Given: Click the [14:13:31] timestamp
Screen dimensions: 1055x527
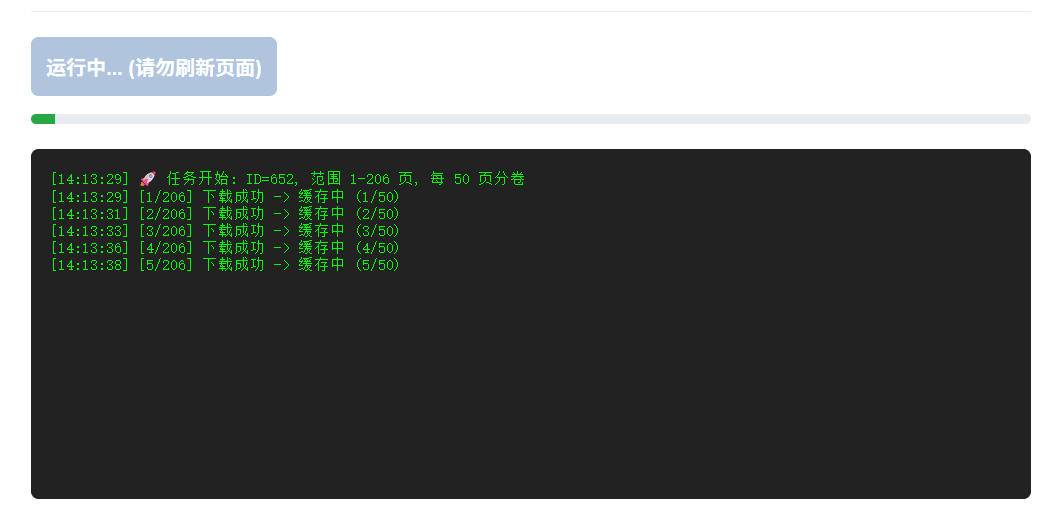Looking at the screenshot, I should click(x=90, y=214).
